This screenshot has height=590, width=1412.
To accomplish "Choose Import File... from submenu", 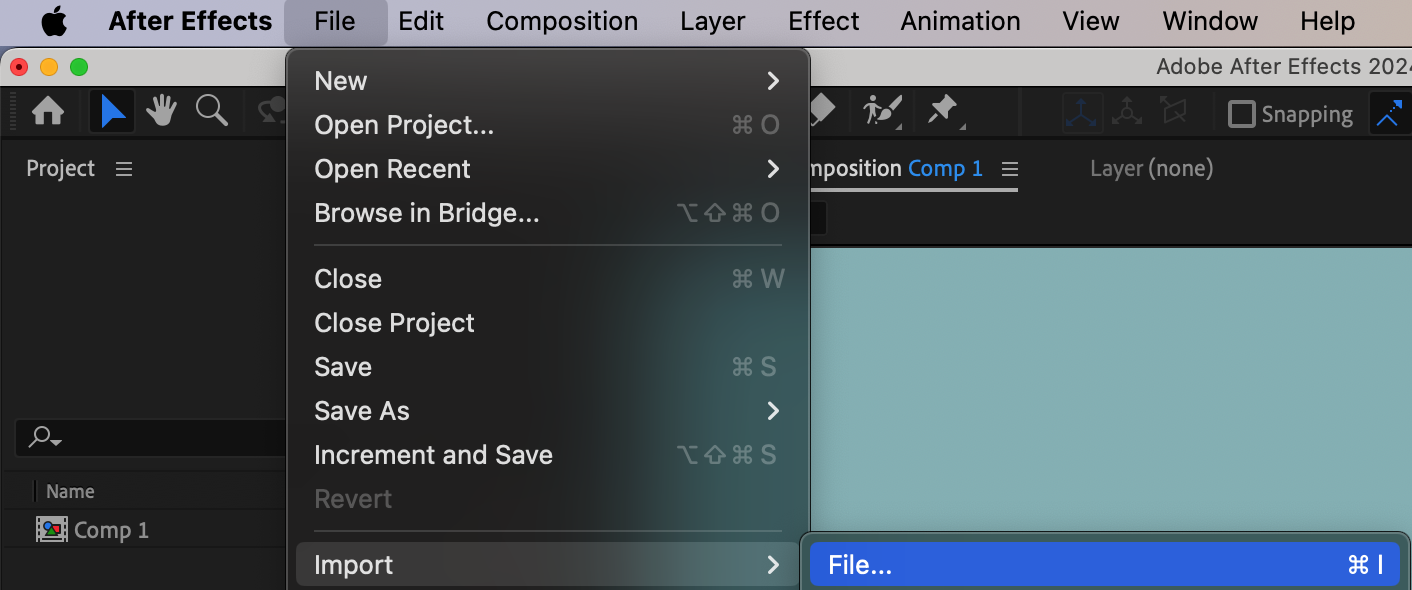I will click(x=1104, y=565).
